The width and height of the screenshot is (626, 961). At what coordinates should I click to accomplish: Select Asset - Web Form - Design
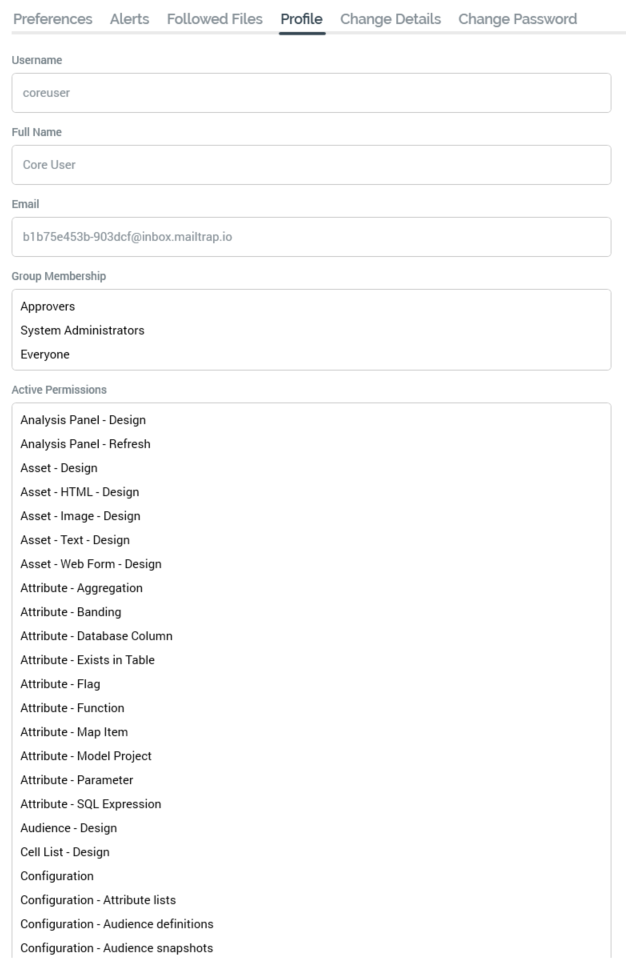pyautogui.click(x=91, y=564)
